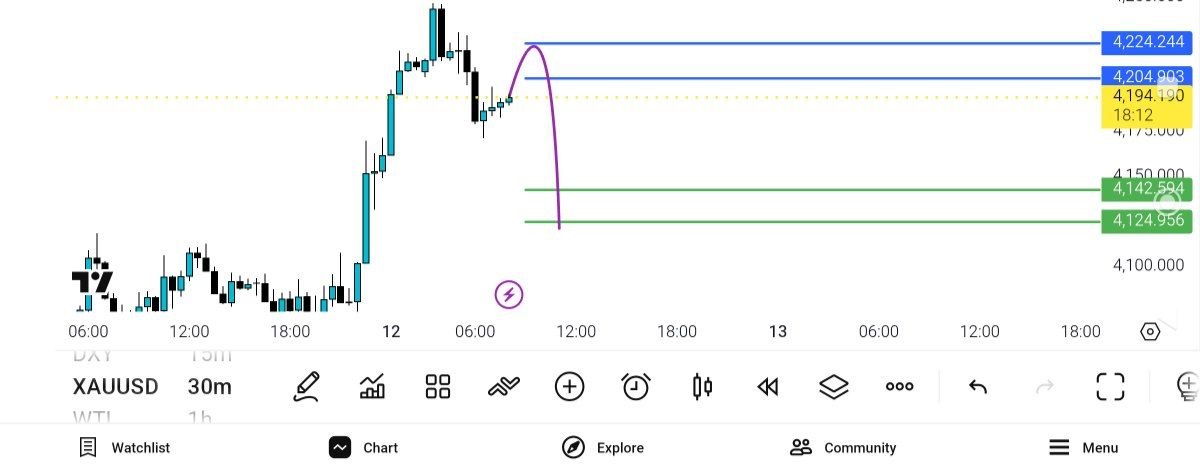Click the purple lightning event marker

(509, 295)
